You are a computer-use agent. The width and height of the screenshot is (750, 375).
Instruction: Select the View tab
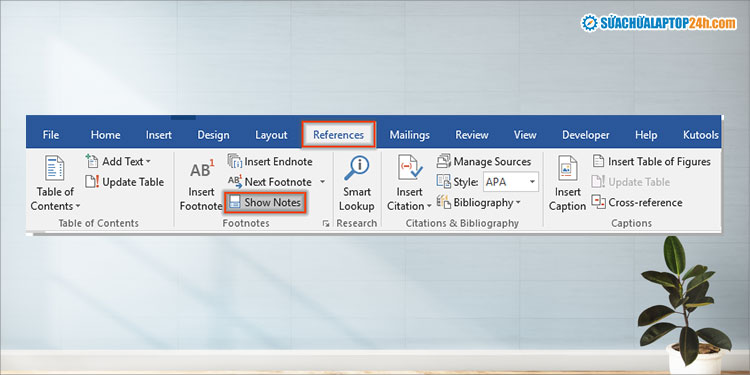(x=525, y=135)
